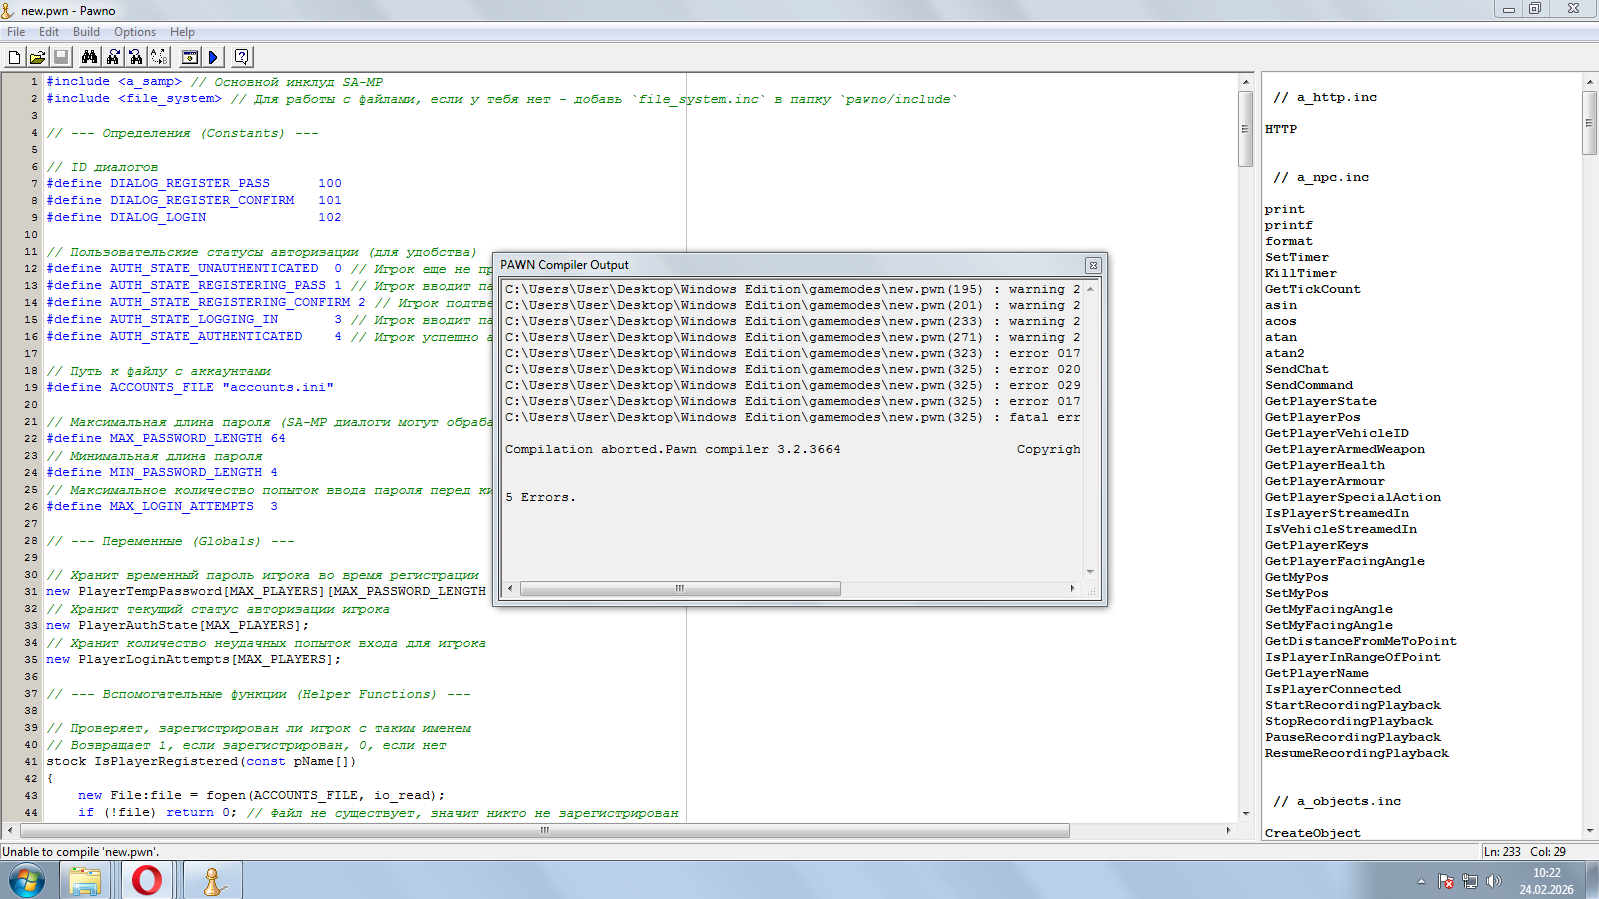This screenshot has width=1599, height=899.
Task: Open Opera browser from the taskbar
Action: [147, 880]
